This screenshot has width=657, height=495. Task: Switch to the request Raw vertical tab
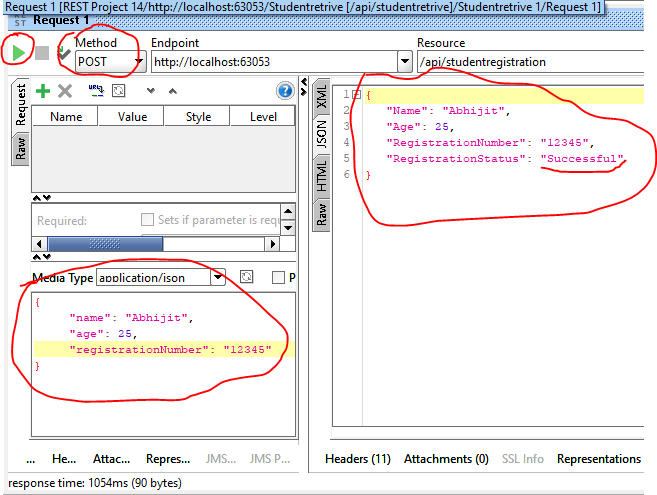click(21, 149)
